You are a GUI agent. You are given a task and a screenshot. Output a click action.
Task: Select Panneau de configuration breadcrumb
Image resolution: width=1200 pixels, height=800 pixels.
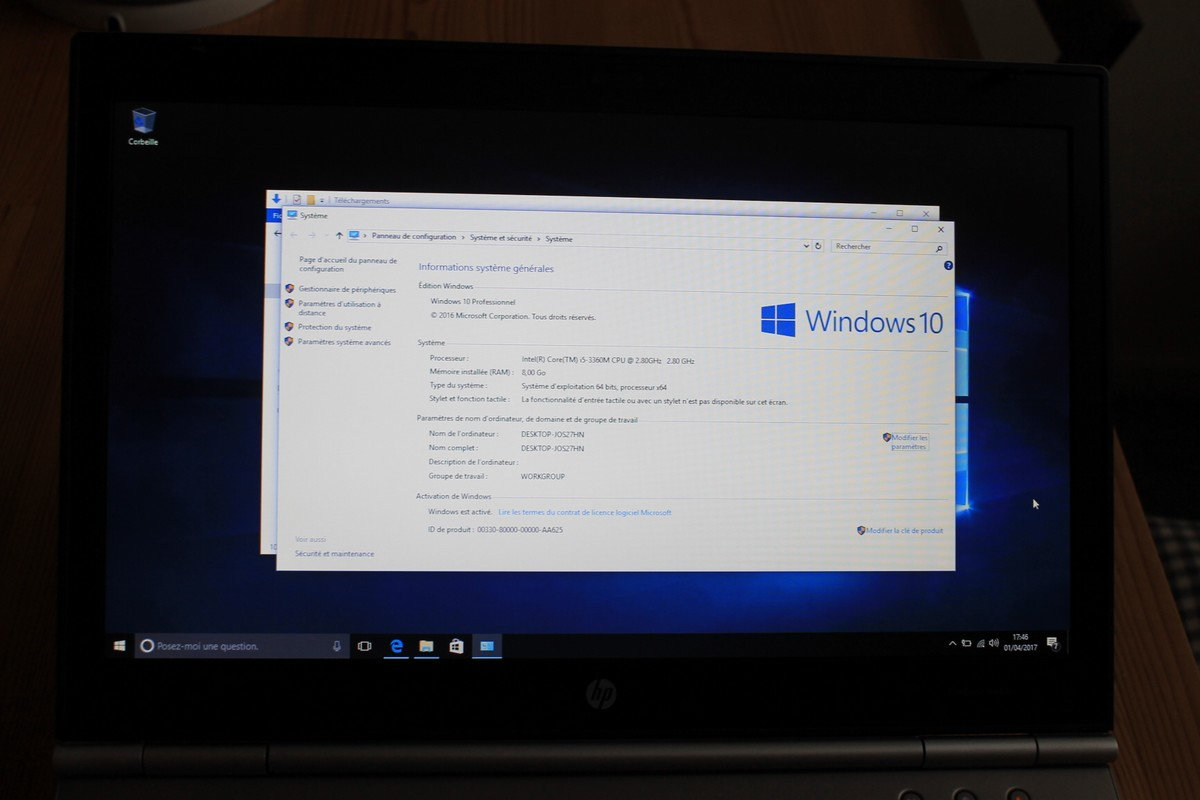coord(413,237)
